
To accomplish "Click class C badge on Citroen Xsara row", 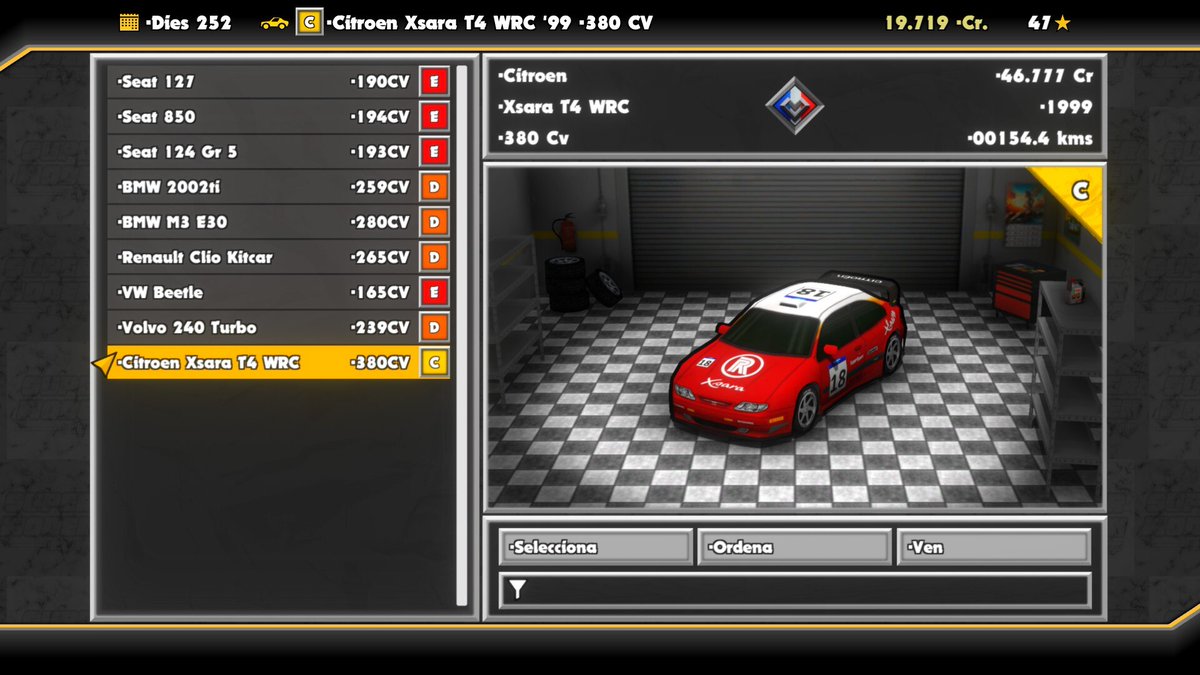I will [434, 362].
